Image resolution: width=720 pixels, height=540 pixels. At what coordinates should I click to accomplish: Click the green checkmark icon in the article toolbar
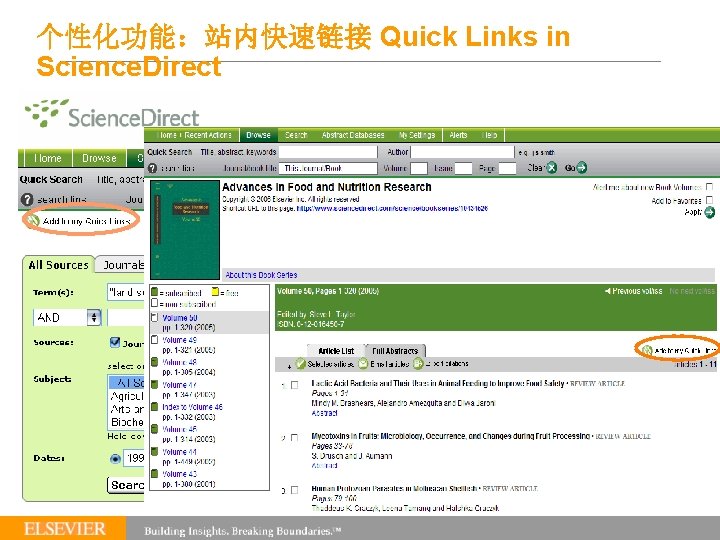(x=300, y=364)
